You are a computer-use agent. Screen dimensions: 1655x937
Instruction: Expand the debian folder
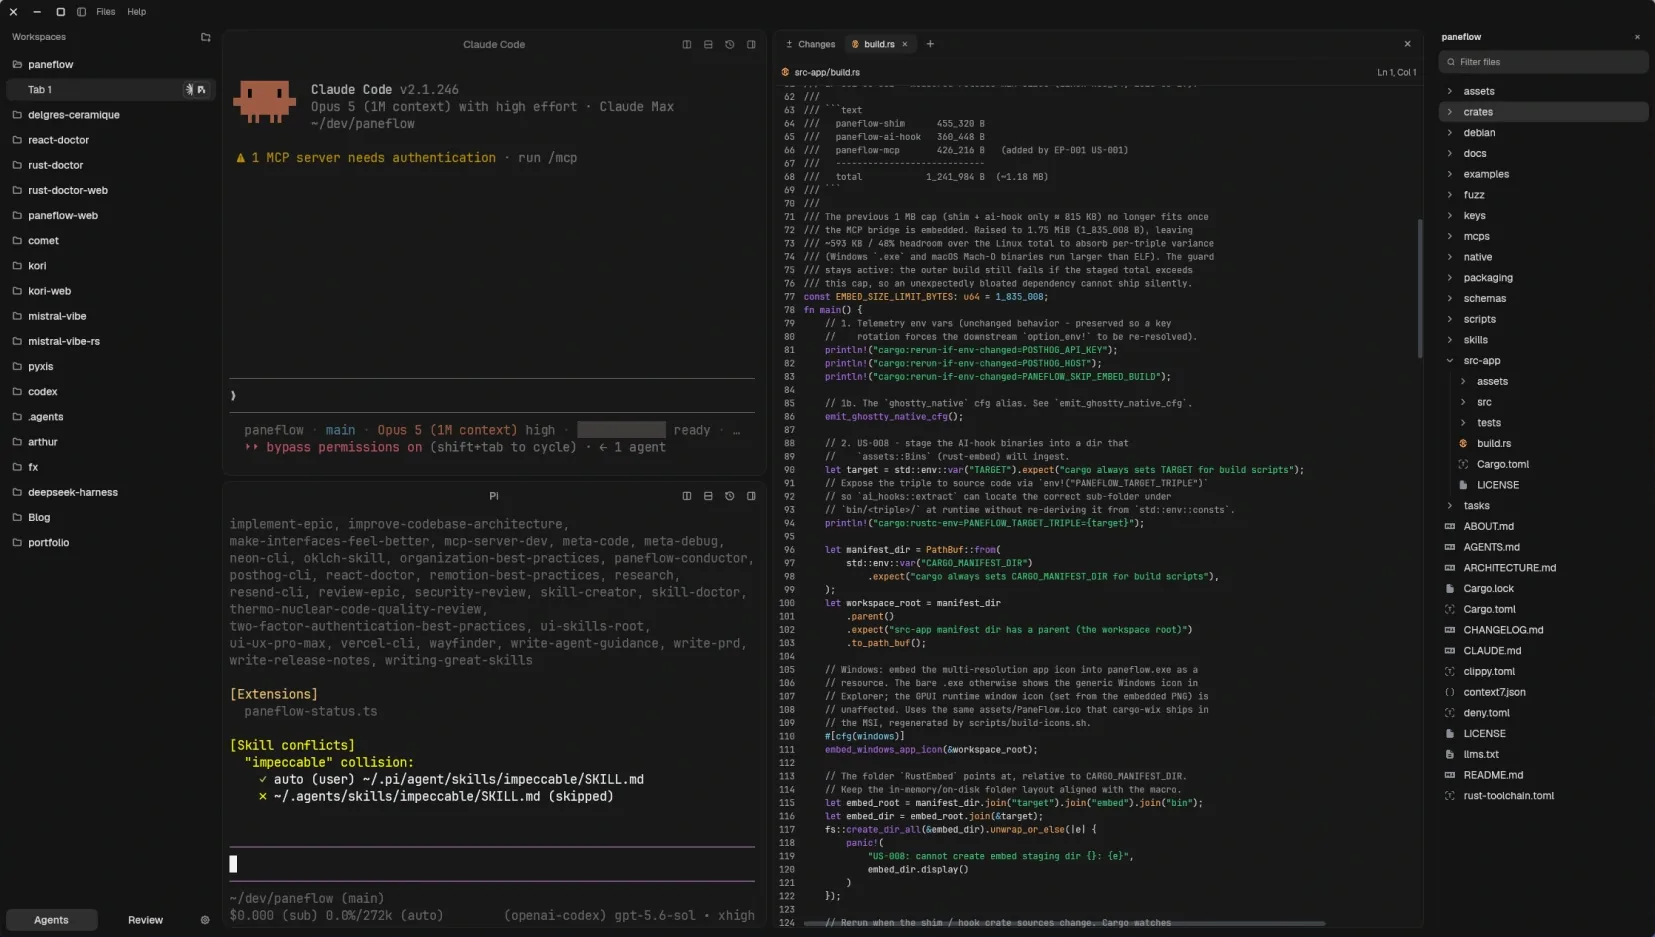(1450, 133)
